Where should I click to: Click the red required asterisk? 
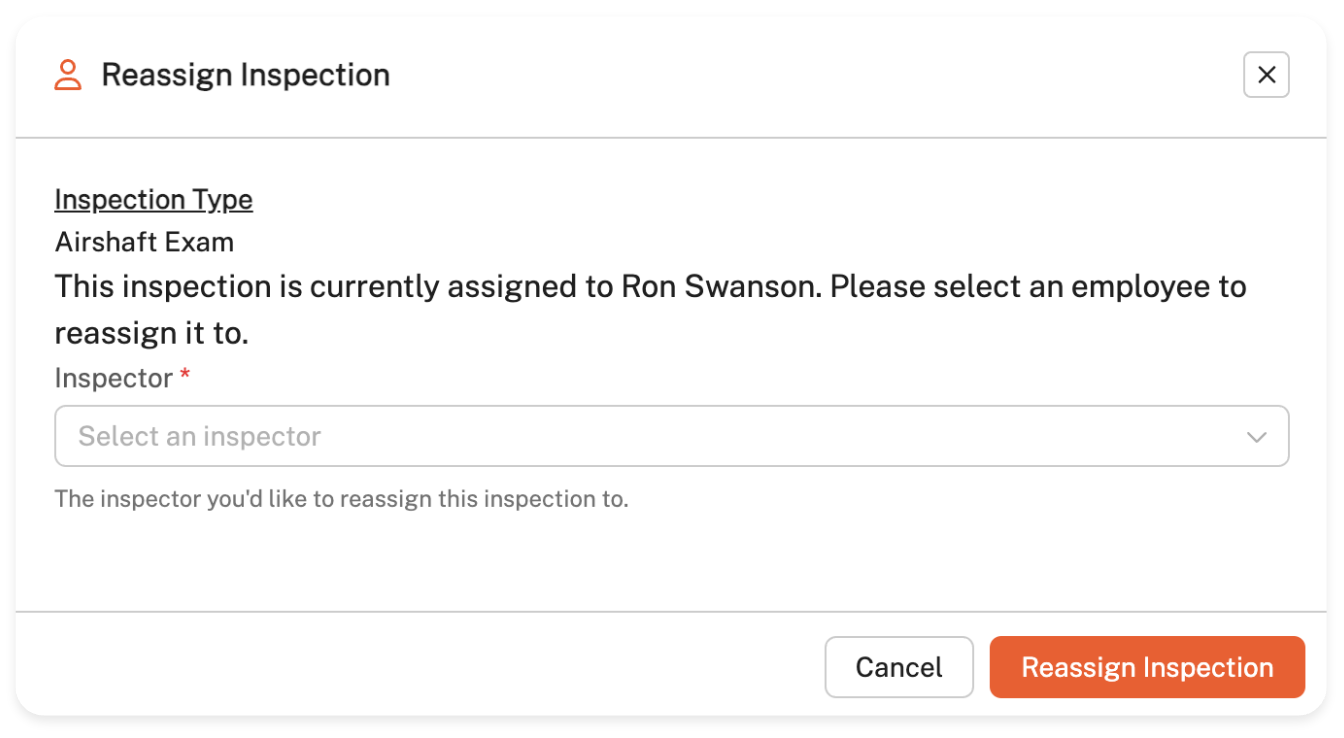tap(185, 375)
